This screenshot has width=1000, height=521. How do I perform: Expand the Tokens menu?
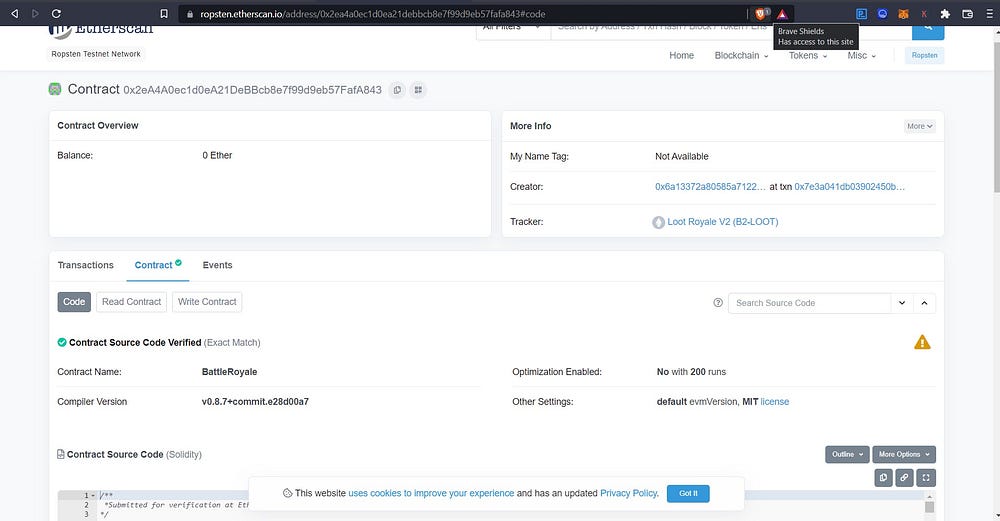808,55
